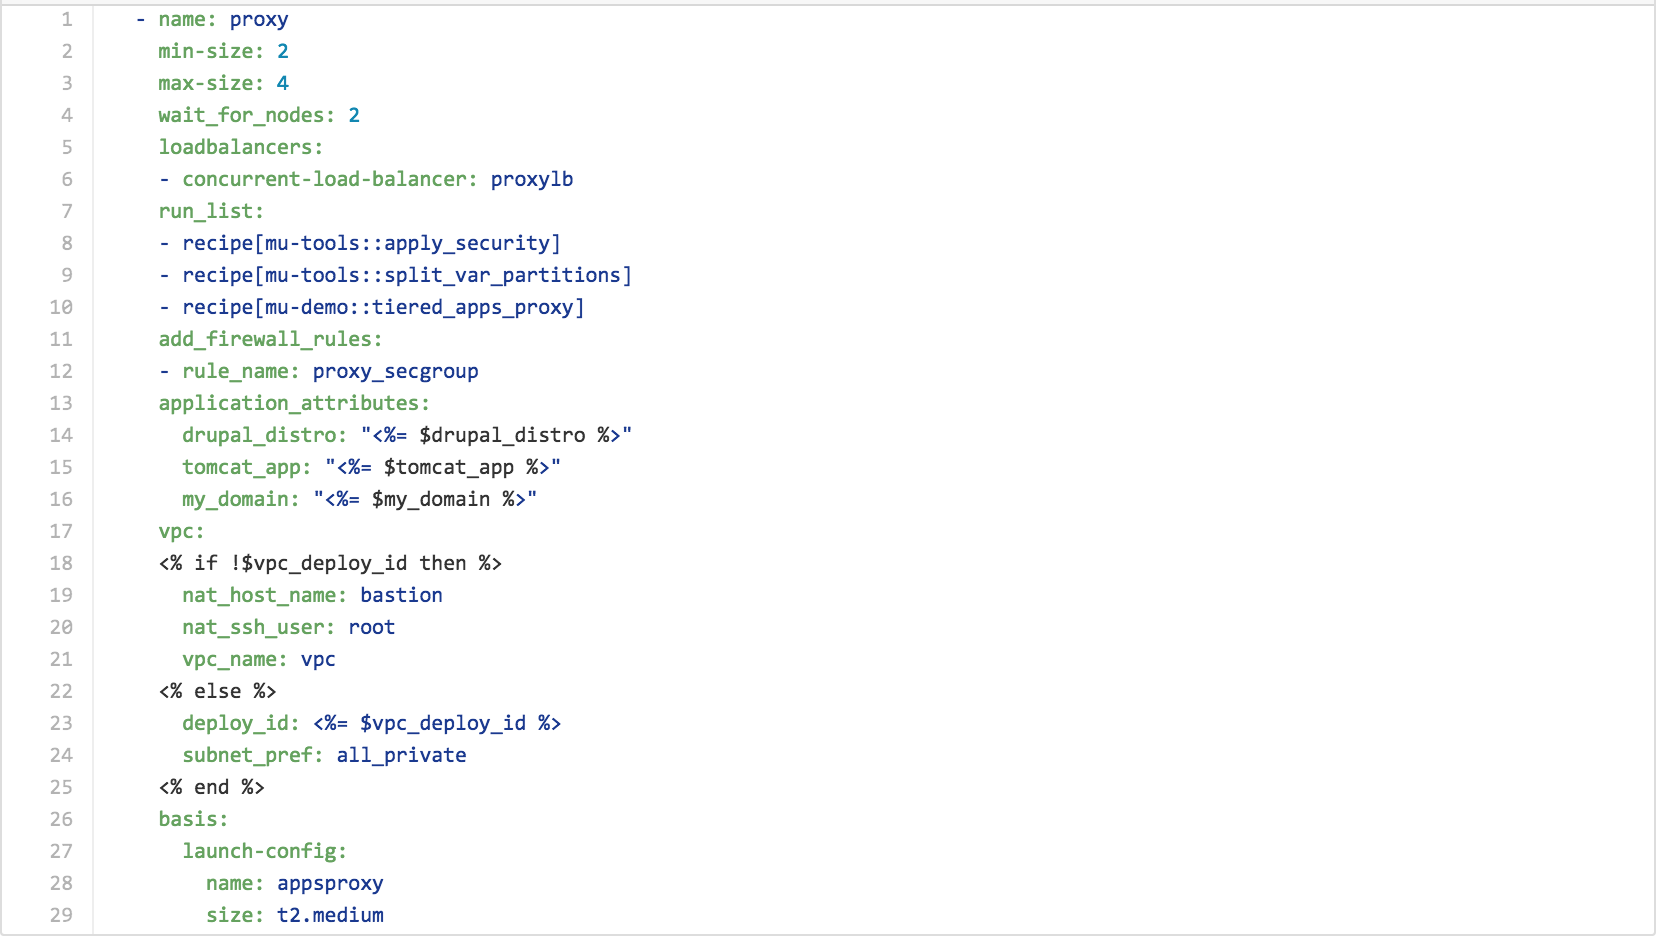Click the 'deploy_id:' key

(x=240, y=723)
